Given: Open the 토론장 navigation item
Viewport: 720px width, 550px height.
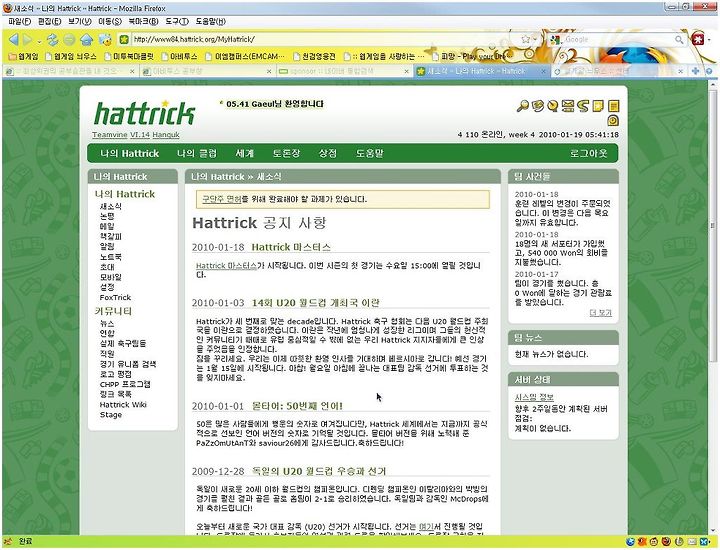Looking at the screenshot, I should (x=286, y=153).
